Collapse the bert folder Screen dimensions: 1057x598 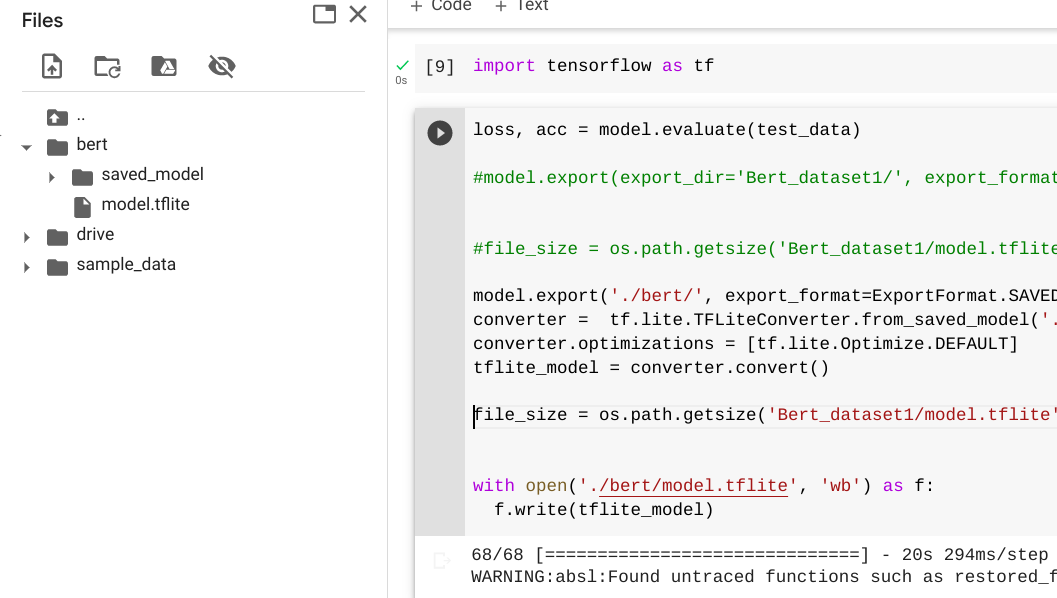point(27,144)
